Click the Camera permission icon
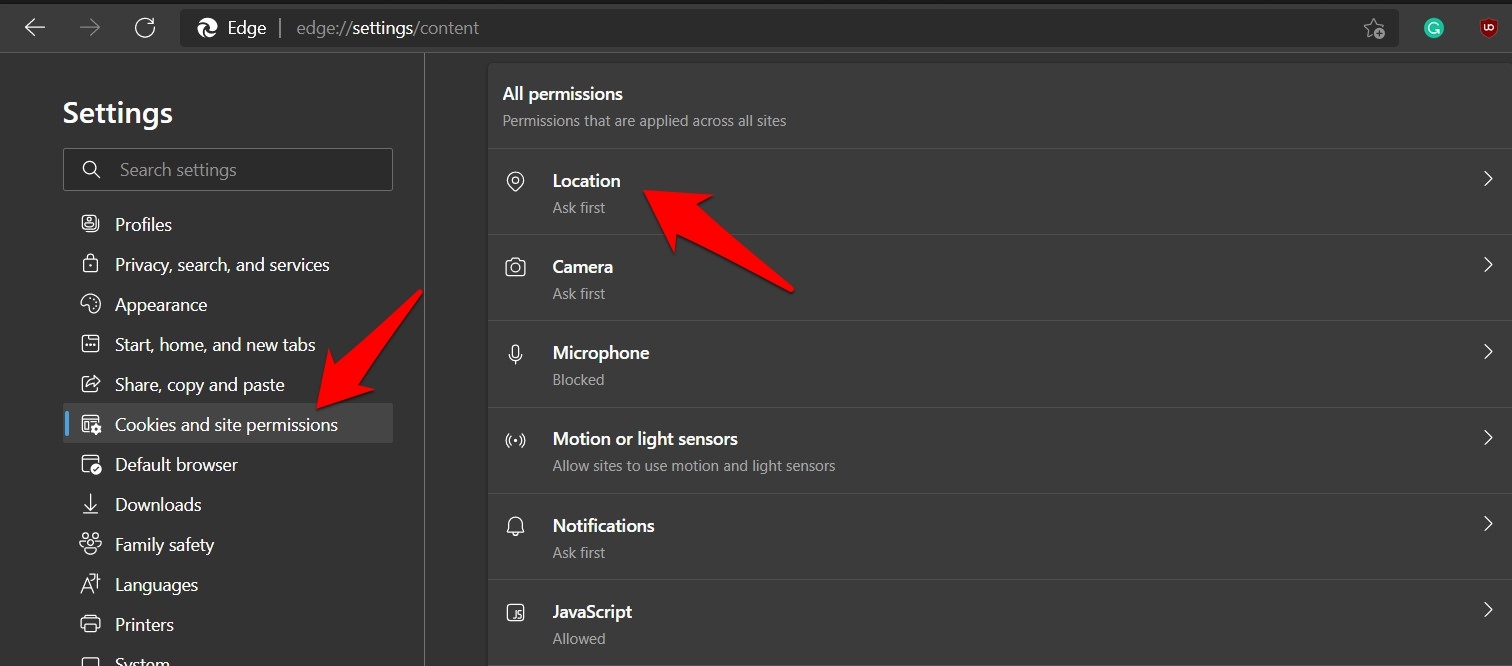The image size is (1512, 666). [x=515, y=267]
